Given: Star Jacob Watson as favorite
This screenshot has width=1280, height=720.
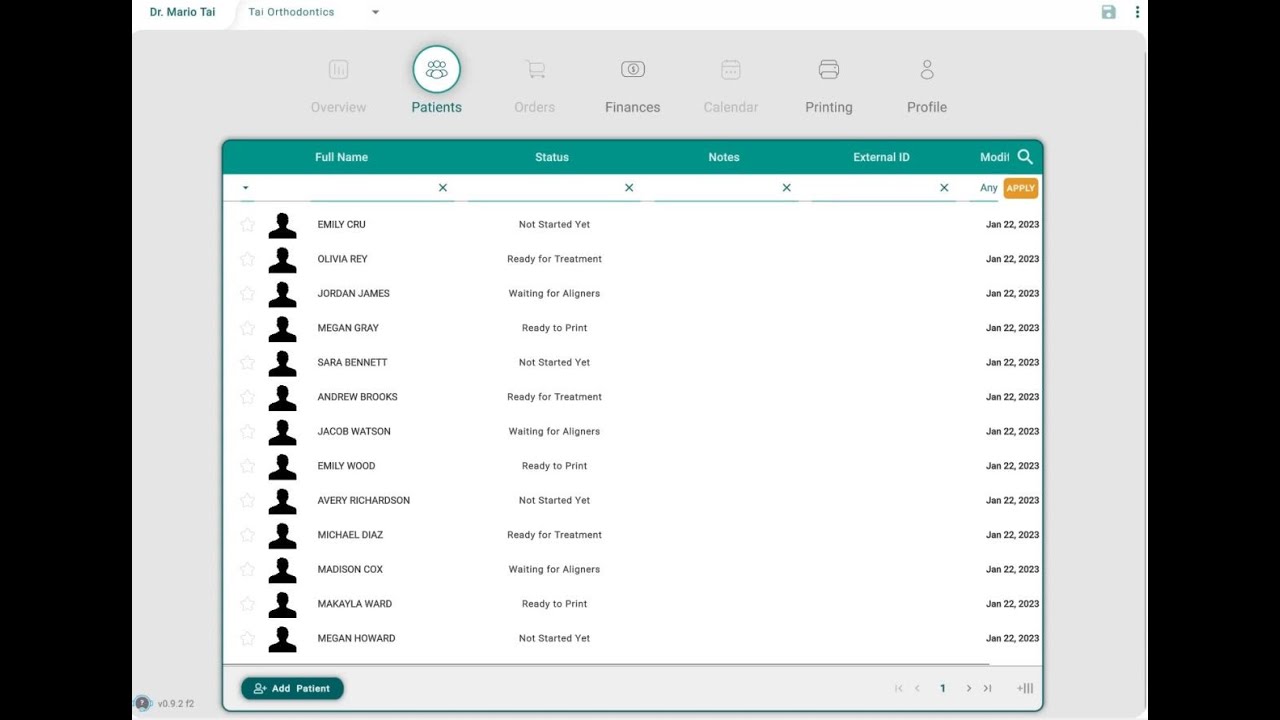Looking at the screenshot, I should pos(247,431).
